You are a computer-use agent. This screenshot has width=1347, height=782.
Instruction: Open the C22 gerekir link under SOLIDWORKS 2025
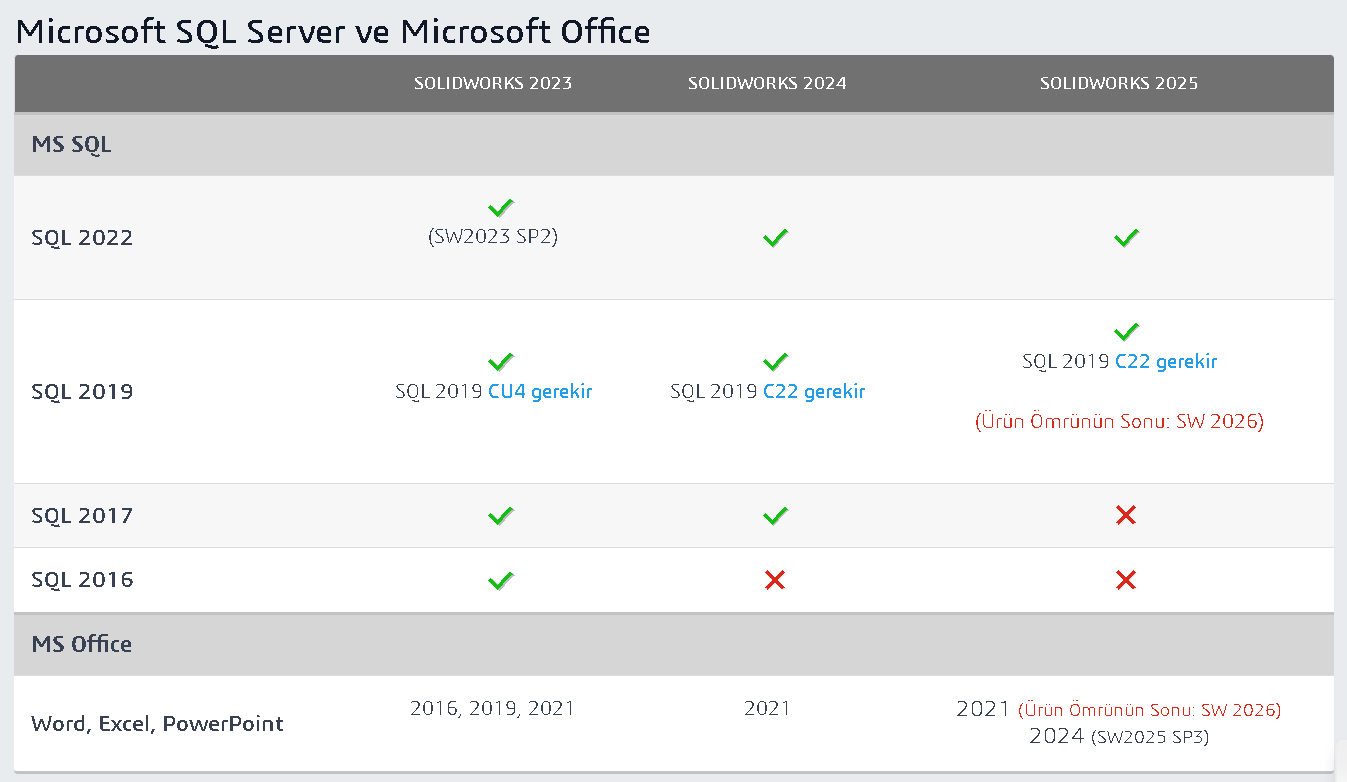pos(1166,362)
